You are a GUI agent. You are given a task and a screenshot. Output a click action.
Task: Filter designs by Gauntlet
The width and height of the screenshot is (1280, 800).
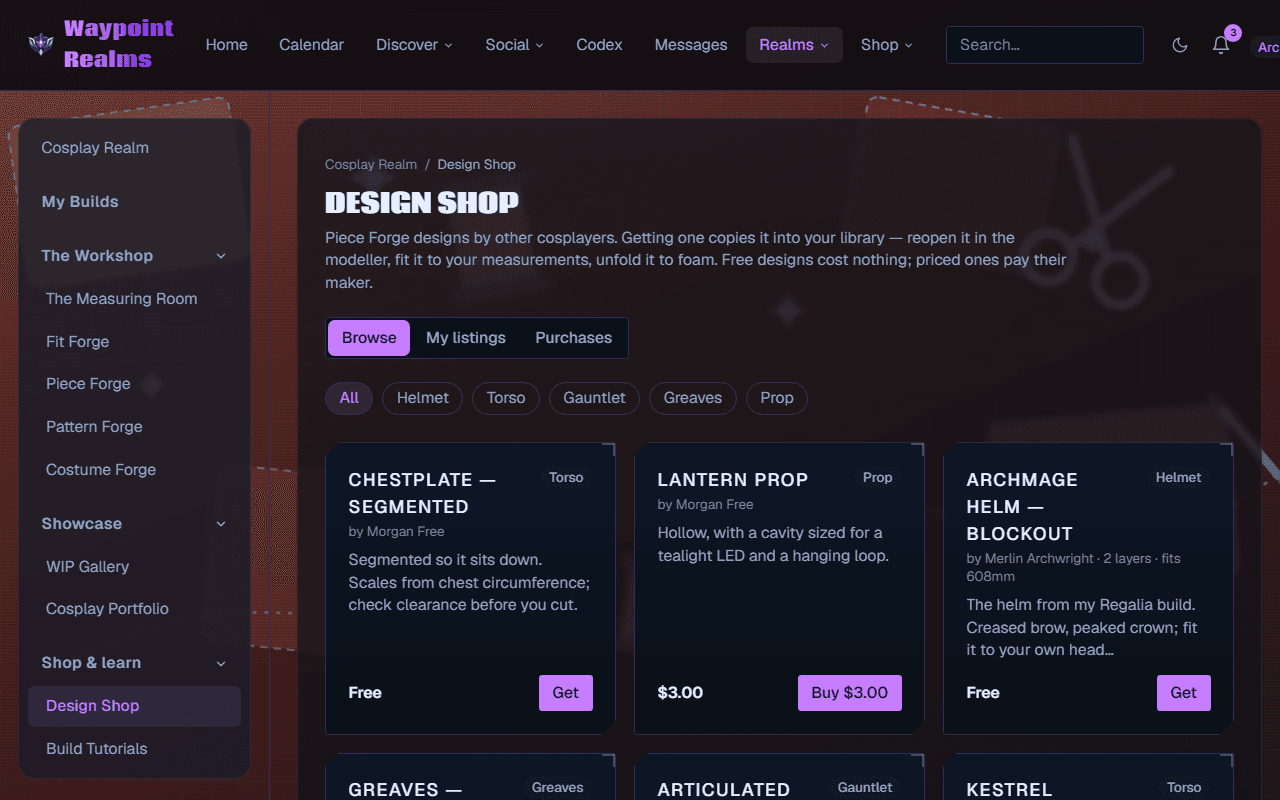pos(594,398)
